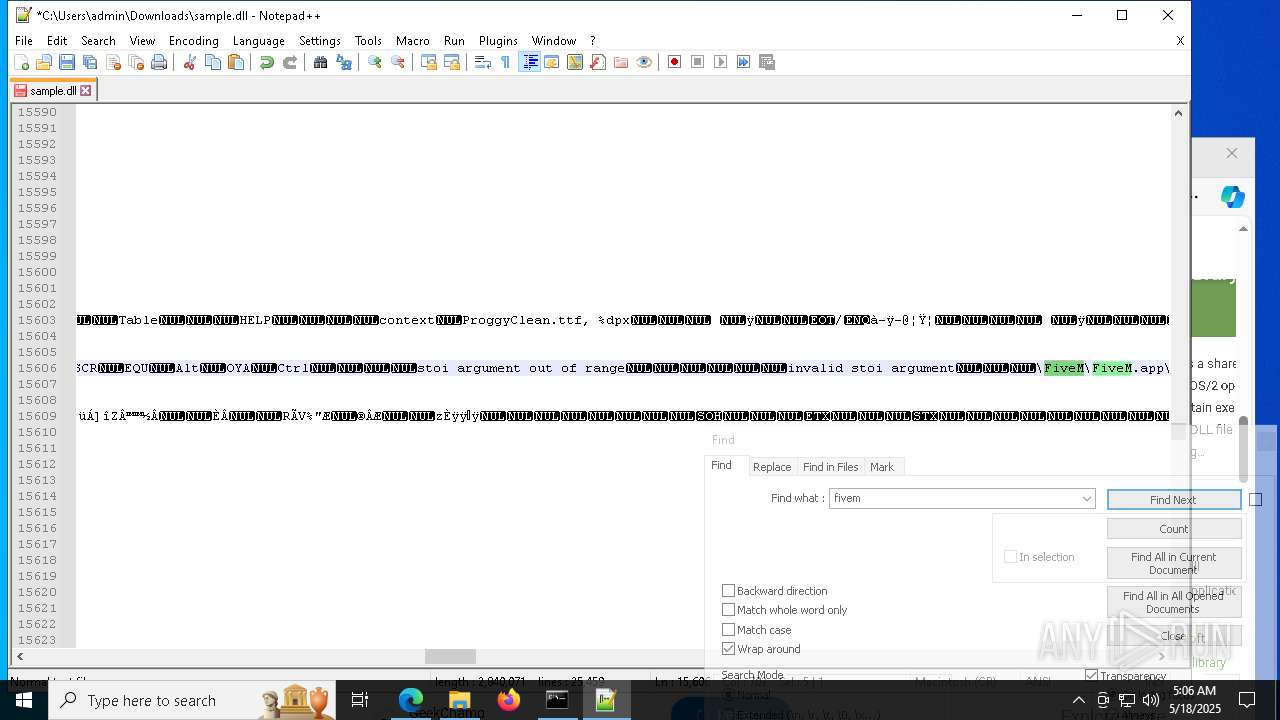The width and height of the screenshot is (1280, 720).
Task: Open the File menu
Action: (24, 41)
